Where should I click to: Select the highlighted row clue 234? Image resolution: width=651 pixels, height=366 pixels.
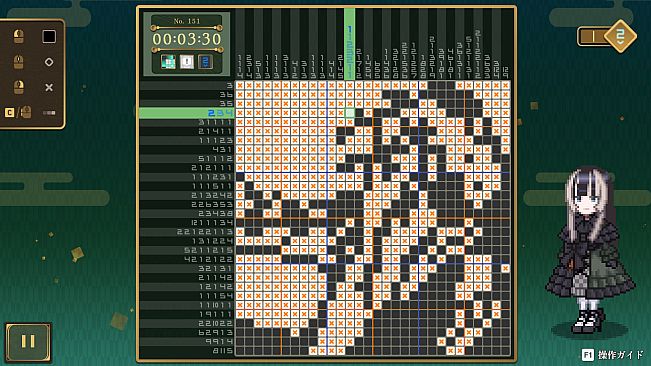coord(187,113)
